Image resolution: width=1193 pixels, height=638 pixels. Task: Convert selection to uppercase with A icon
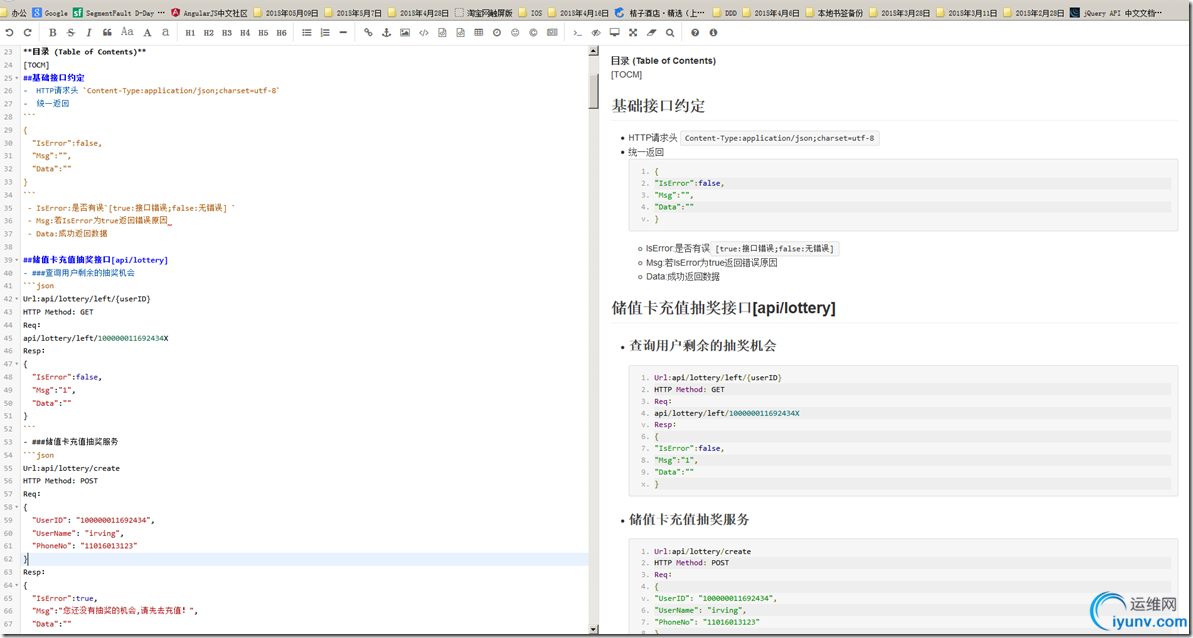148,33
